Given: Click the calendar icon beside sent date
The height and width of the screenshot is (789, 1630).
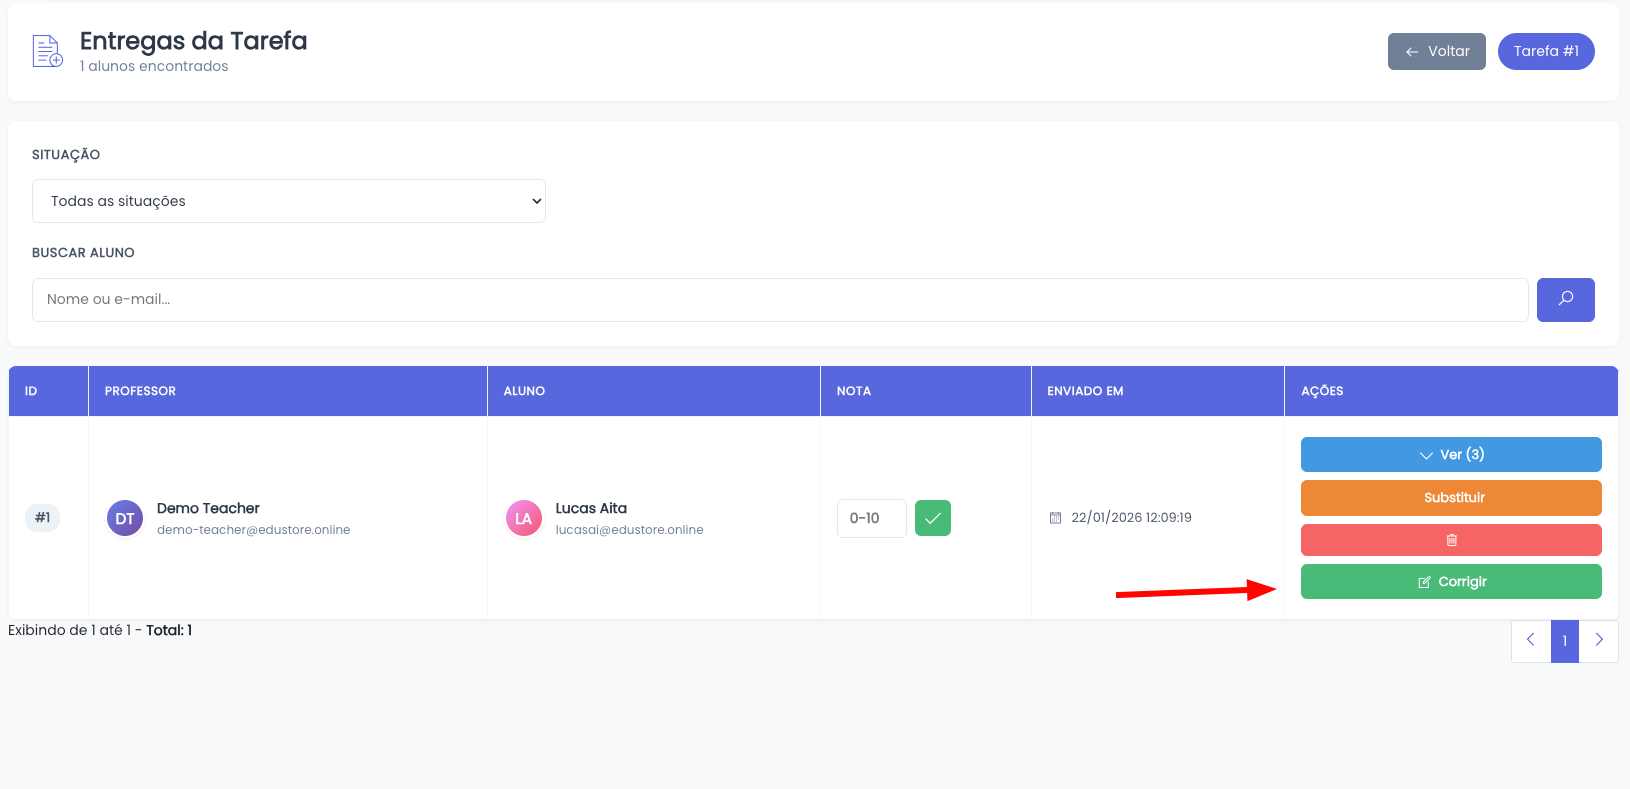Looking at the screenshot, I should click(1055, 518).
